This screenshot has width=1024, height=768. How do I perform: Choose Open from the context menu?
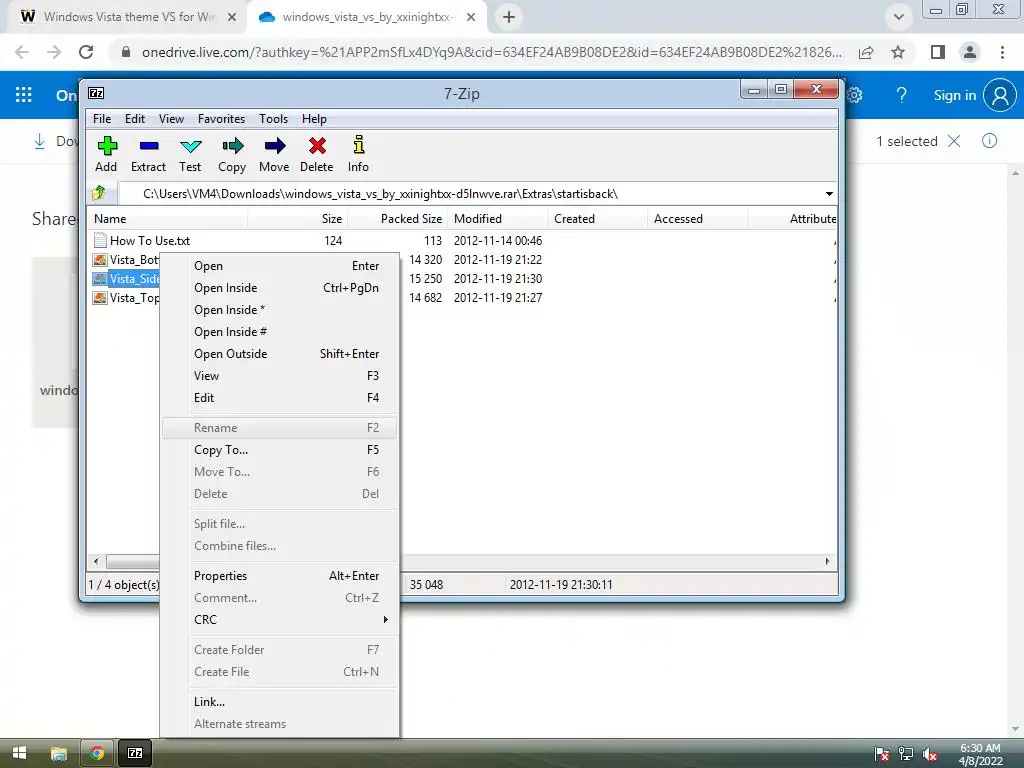coord(281,266)
